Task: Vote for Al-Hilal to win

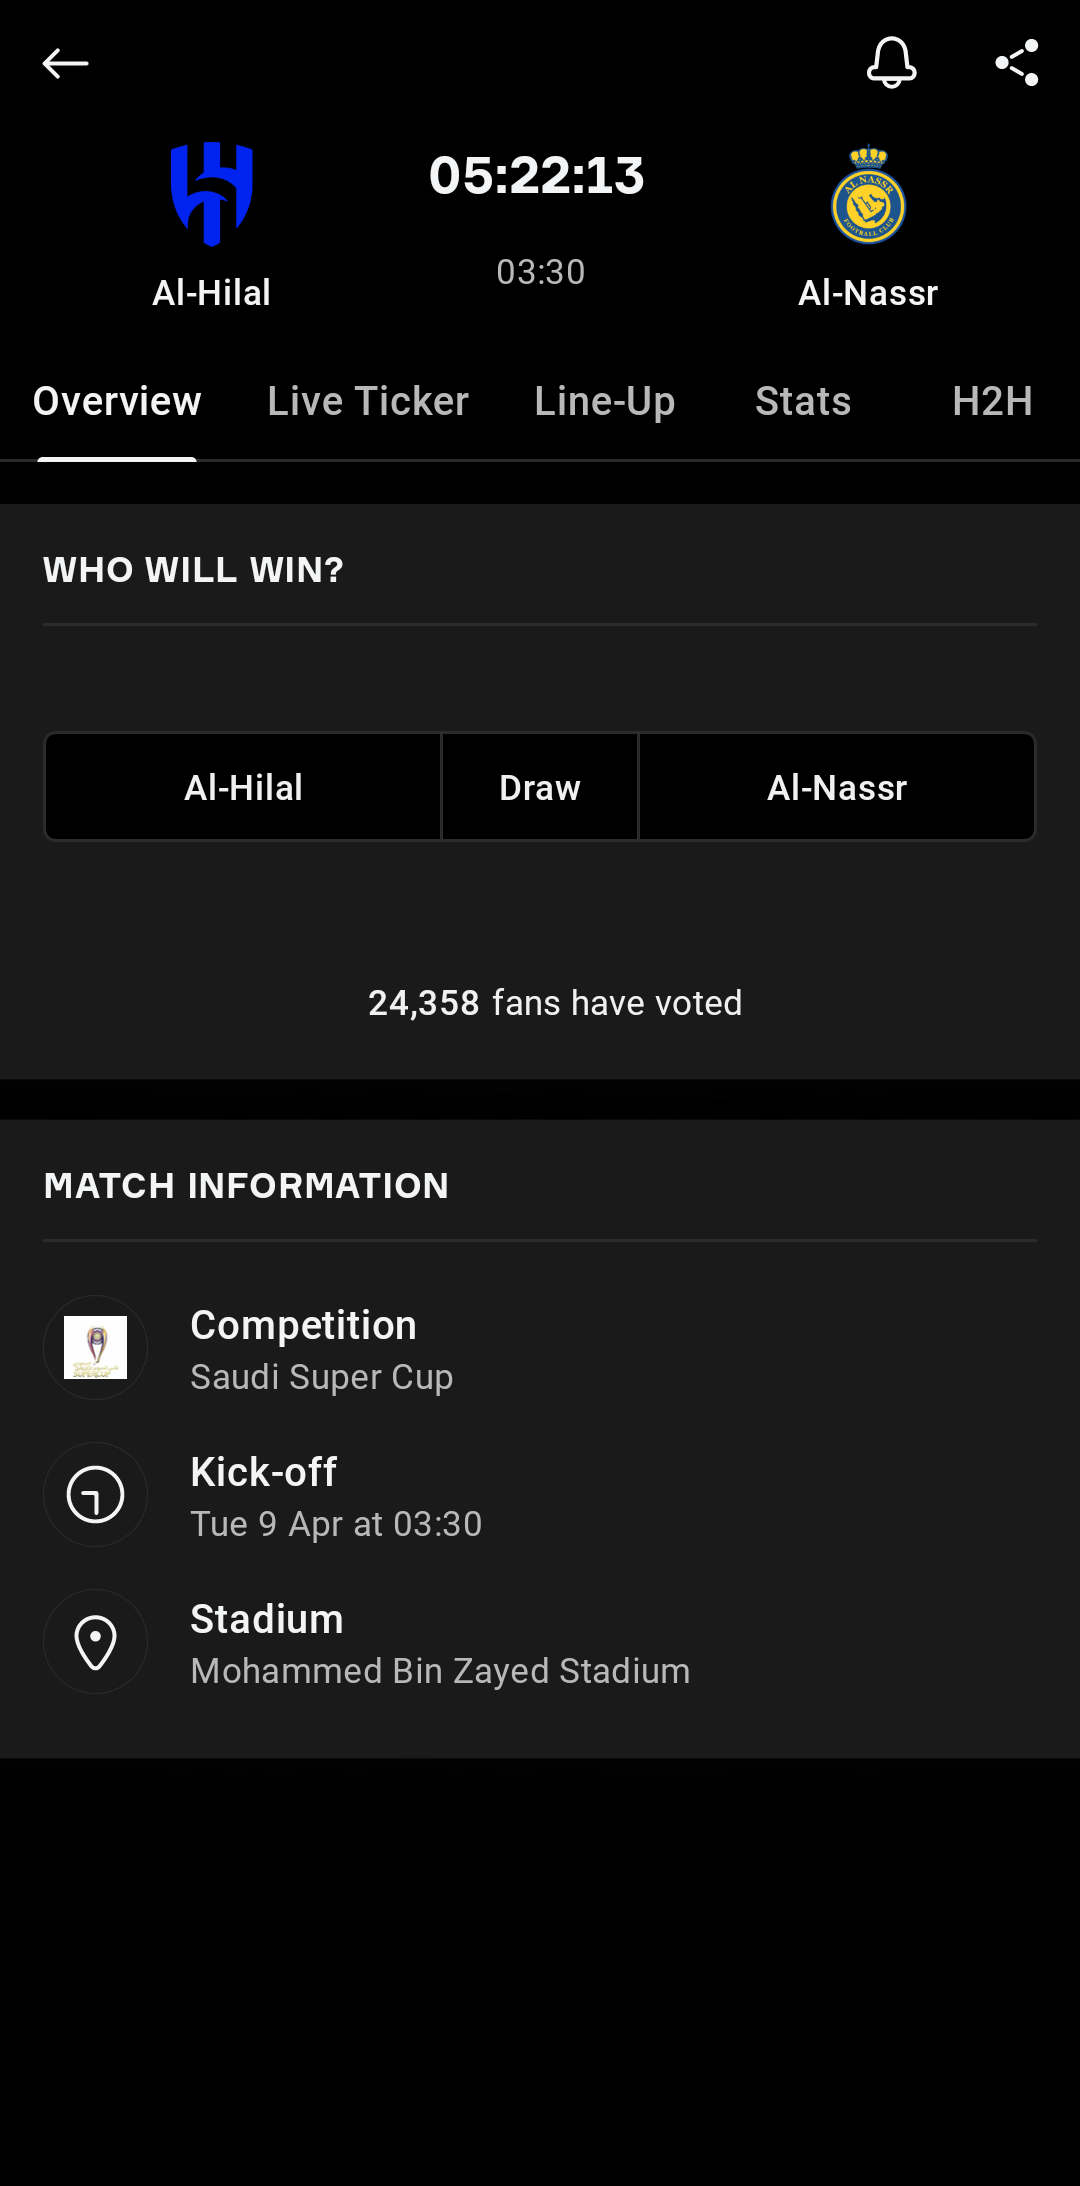Action: click(243, 788)
